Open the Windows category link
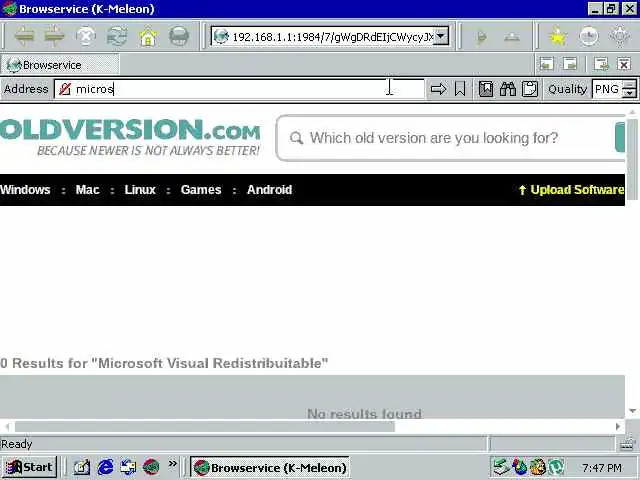Viewport: 640px width, 480px height. (x=25, y=190)
